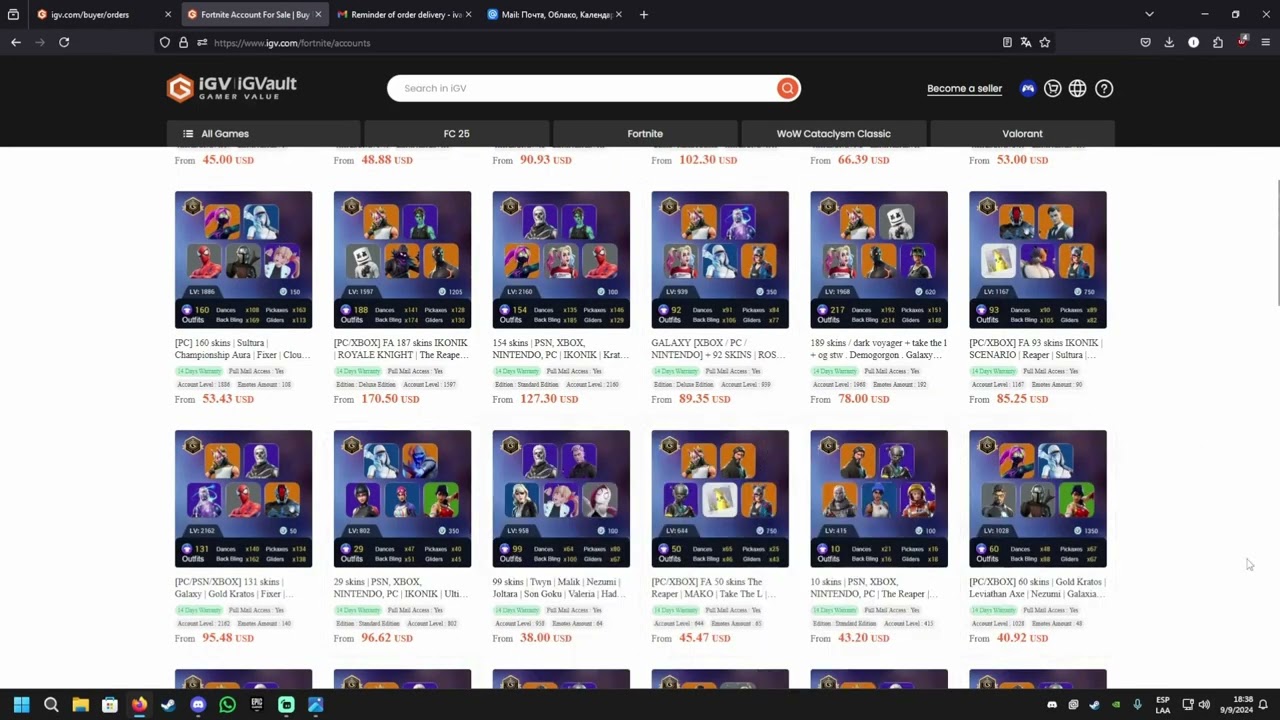Image resolution: width=1280 pixels, height=720 pixels.
Task: Click the 40.92 USD price
Action: [1022, 638]
